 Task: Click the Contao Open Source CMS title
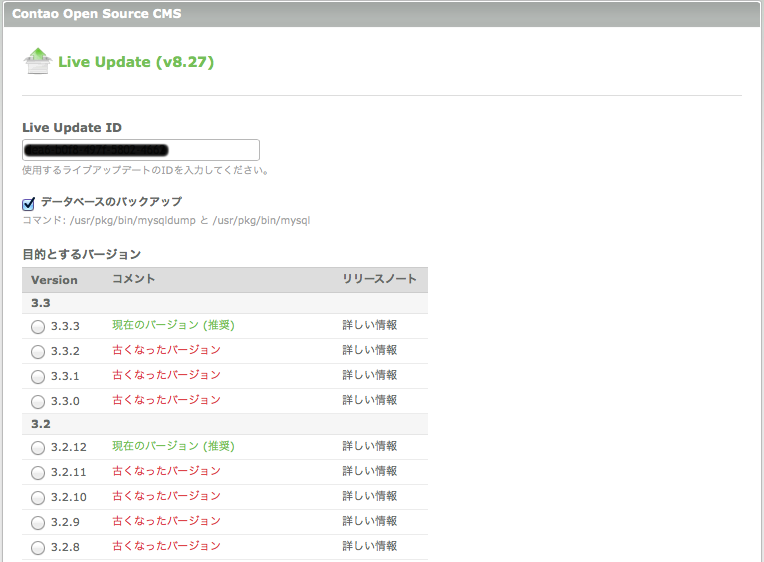pos(96,14)
